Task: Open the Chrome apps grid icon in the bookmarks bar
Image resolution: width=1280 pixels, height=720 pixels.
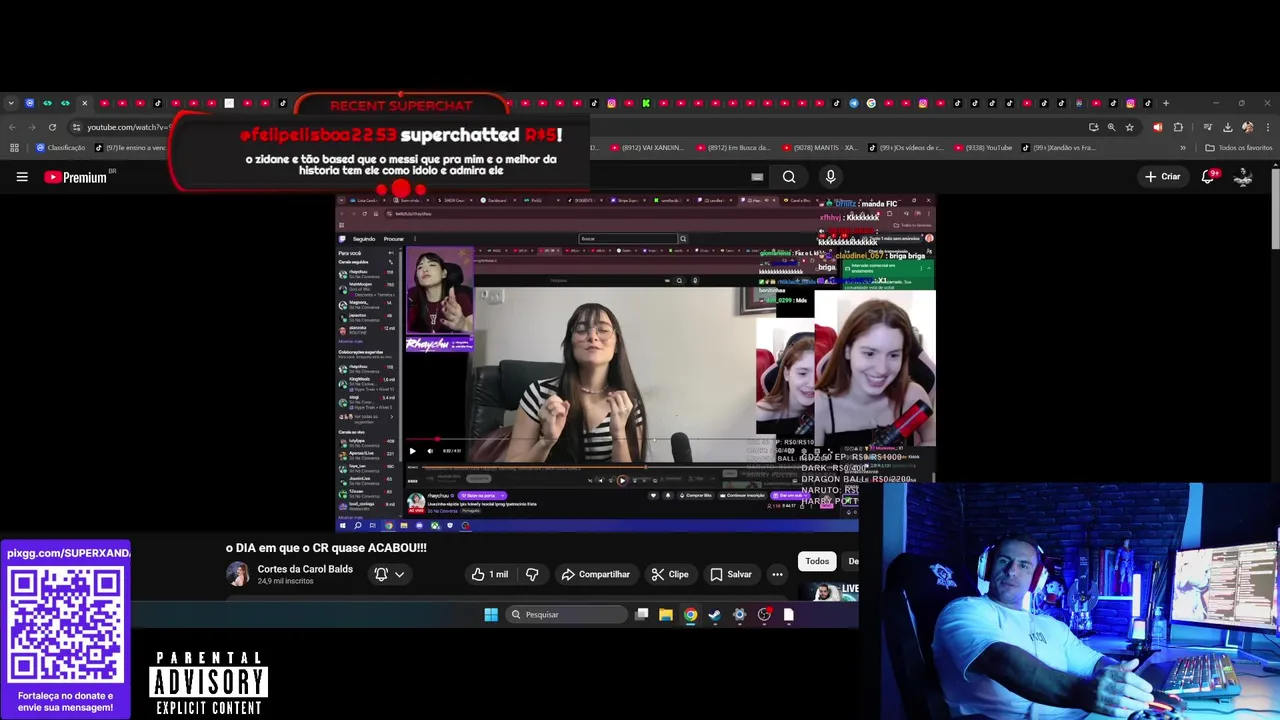Action: [x=14, y=148]
